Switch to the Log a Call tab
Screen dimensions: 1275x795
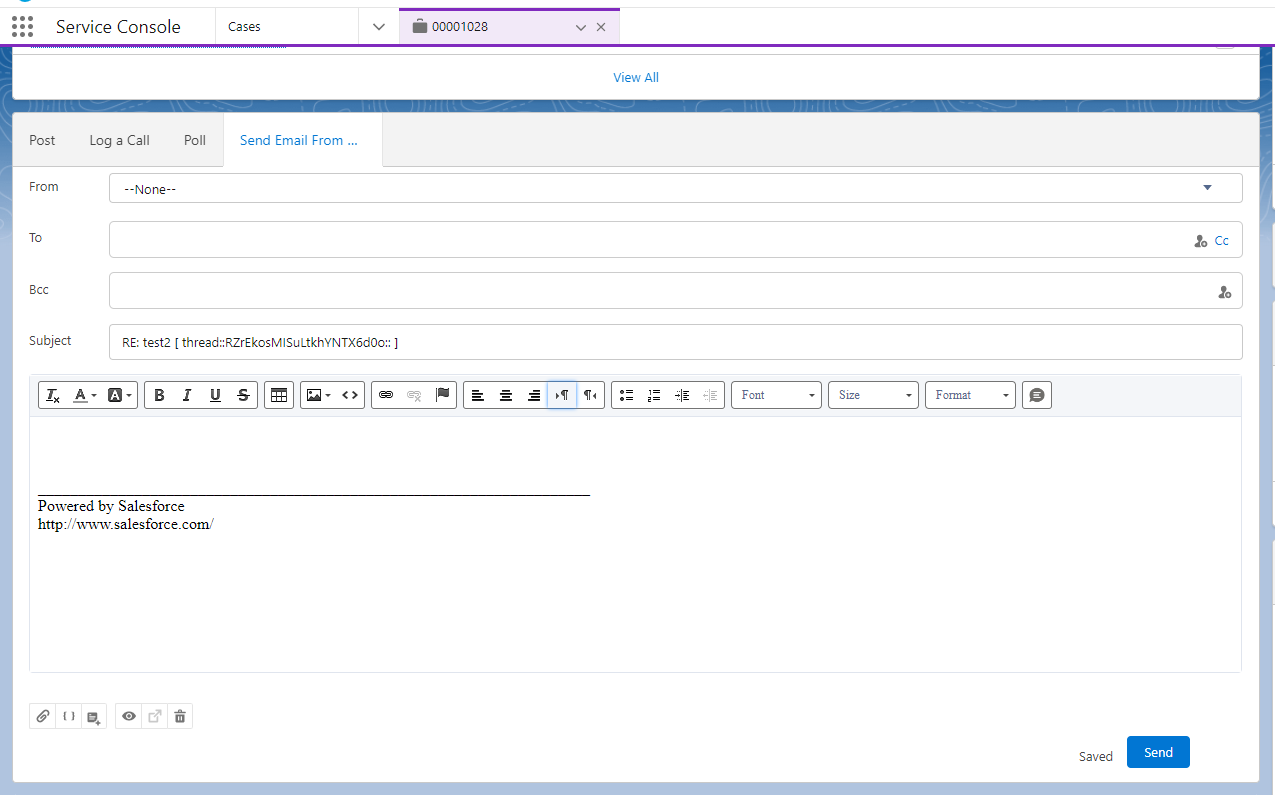point(119,140)
